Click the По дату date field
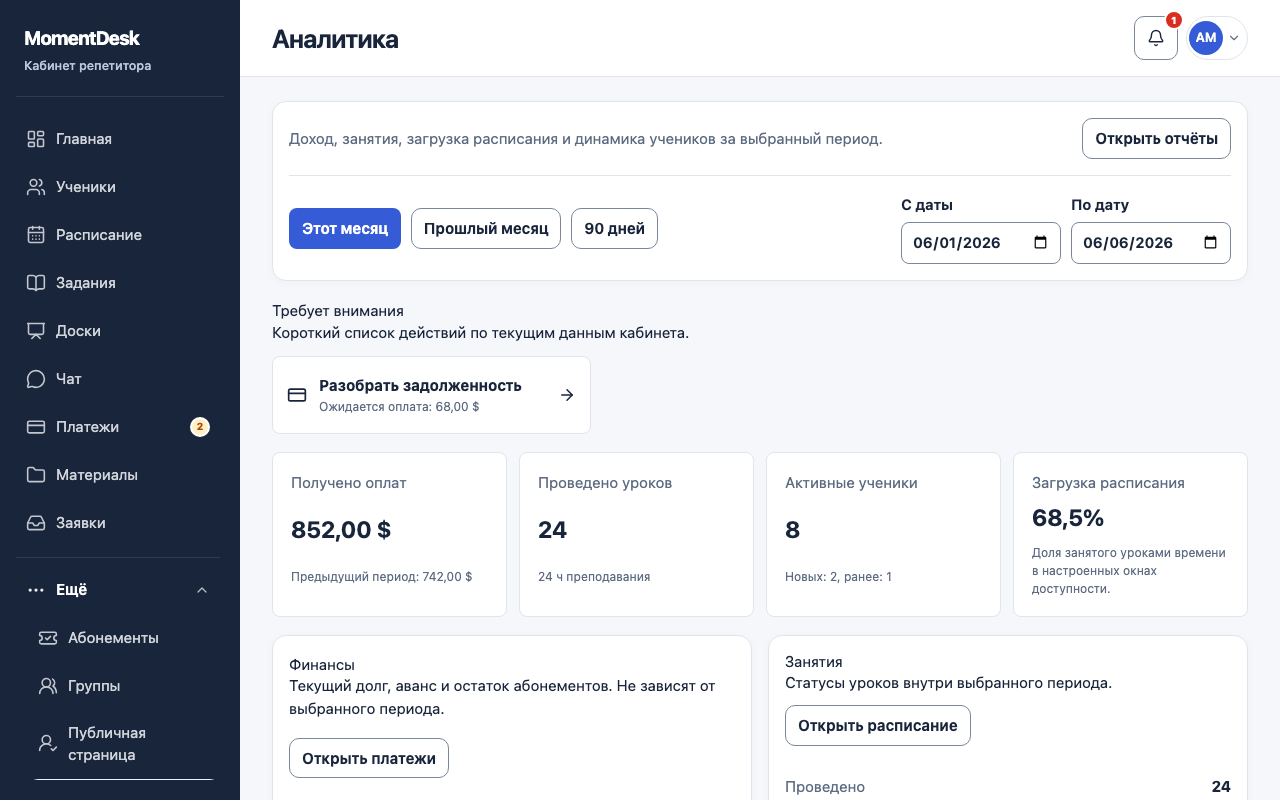Screen dimensions: 1280x800 click(1151, 243)
